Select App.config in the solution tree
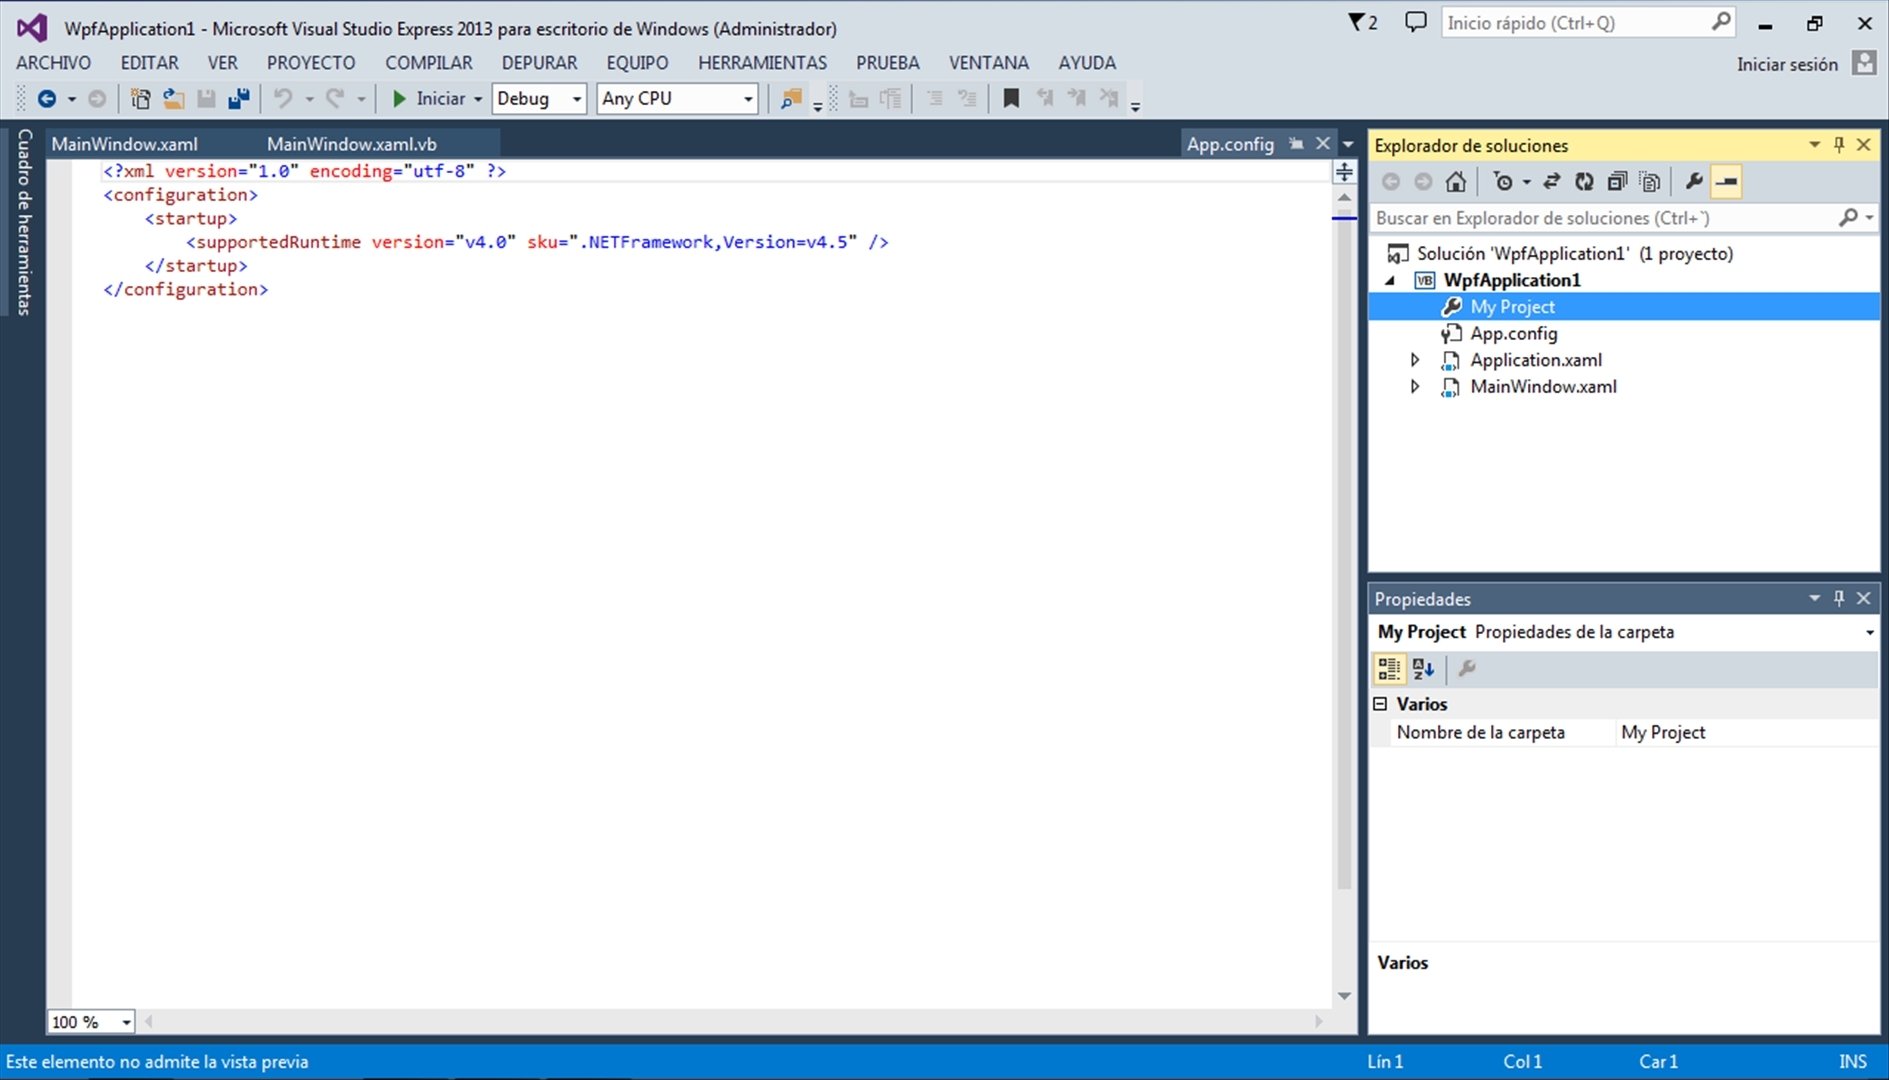 click(x=1513, y=334)
